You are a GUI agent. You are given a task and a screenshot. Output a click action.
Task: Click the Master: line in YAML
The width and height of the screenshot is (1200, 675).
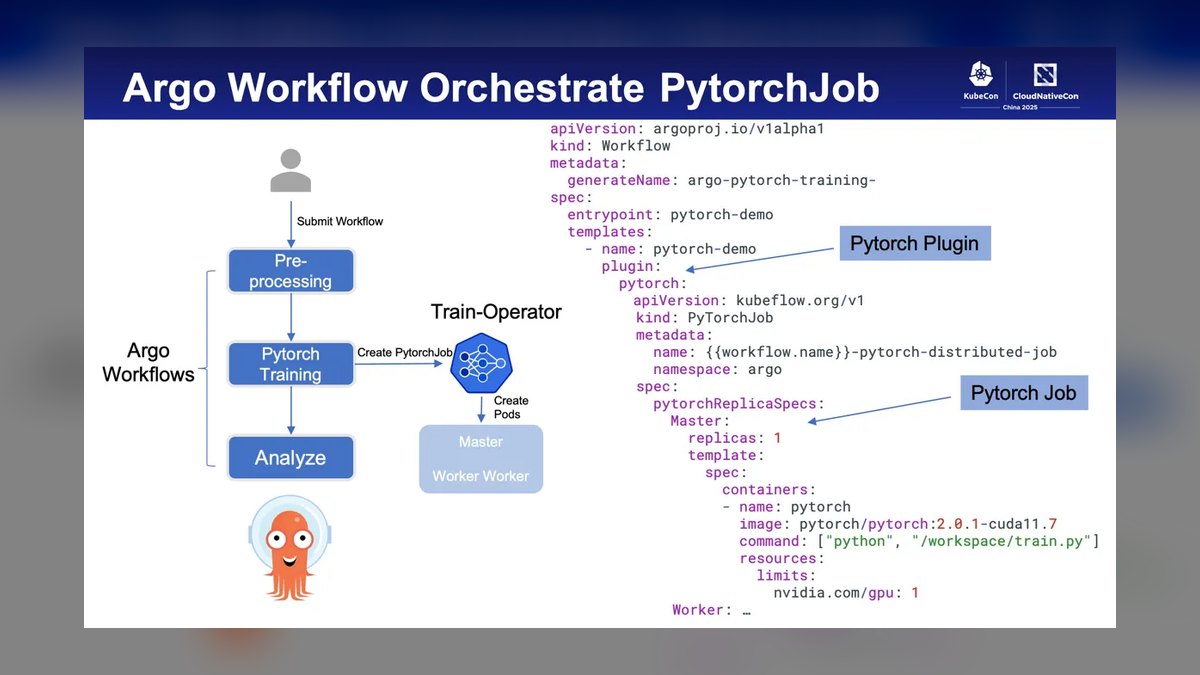[700, 421]
